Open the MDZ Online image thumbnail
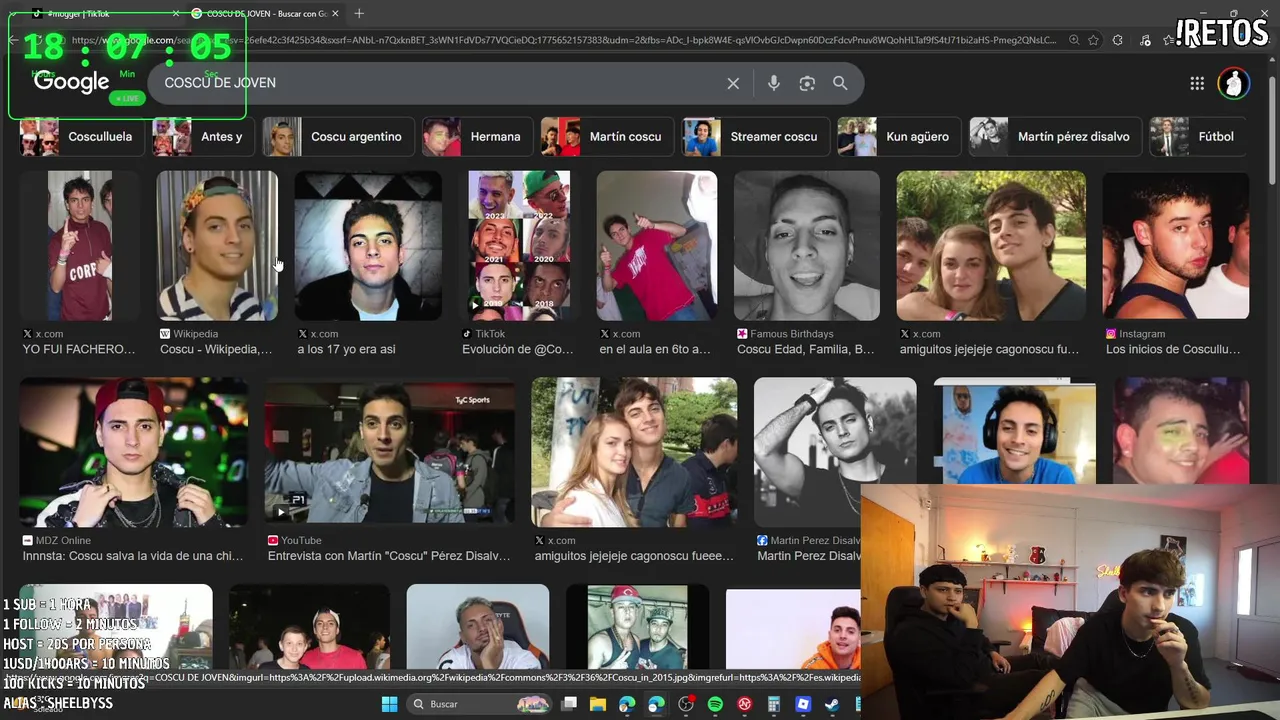The width and height of the screenshot is (1280, 720). 134,452
